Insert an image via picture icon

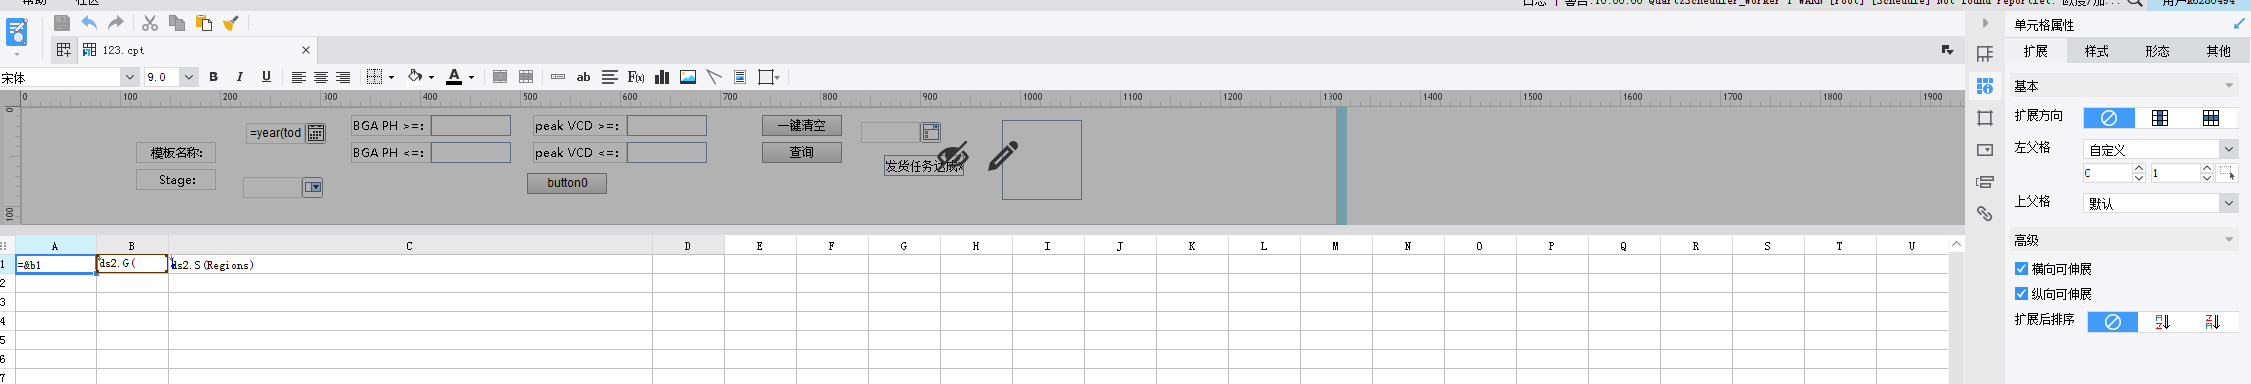click(688, 77)
